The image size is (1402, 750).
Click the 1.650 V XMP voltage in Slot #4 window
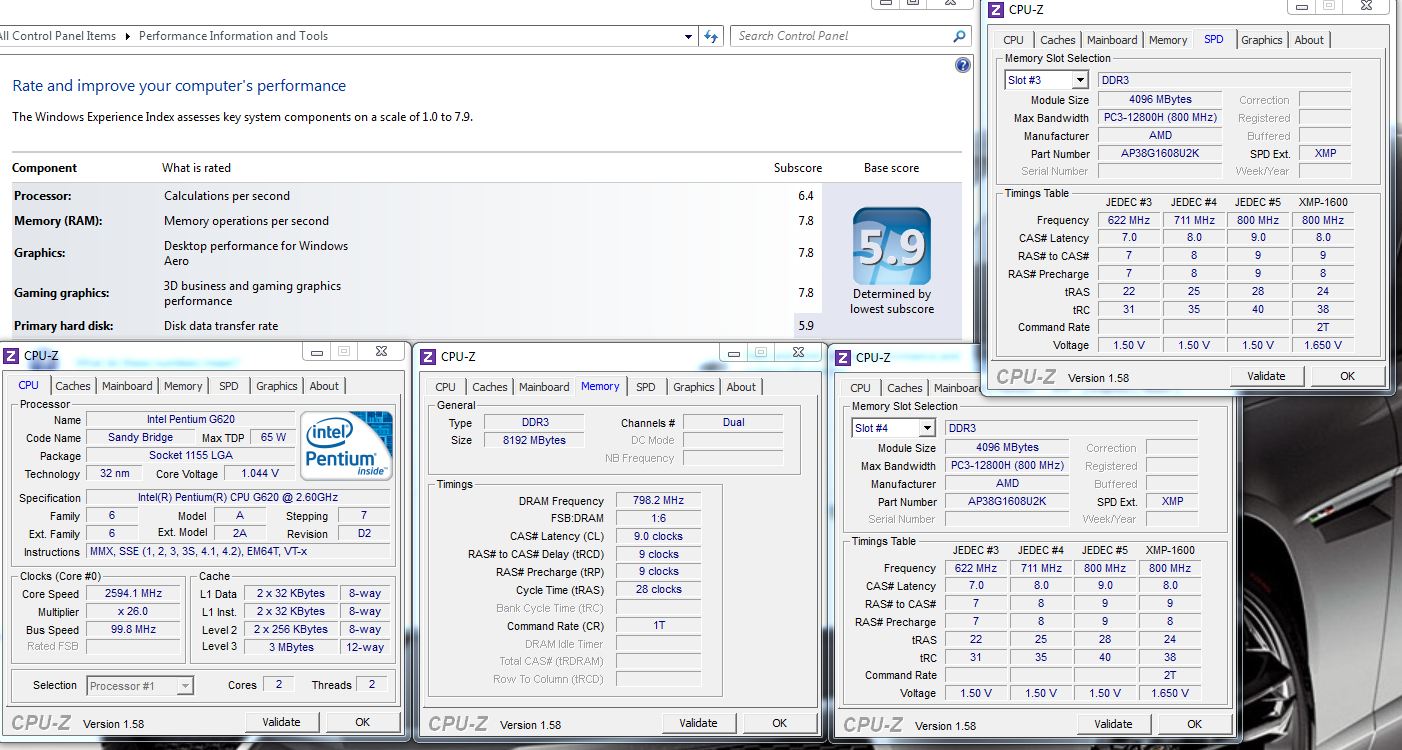click(1169, 693)
